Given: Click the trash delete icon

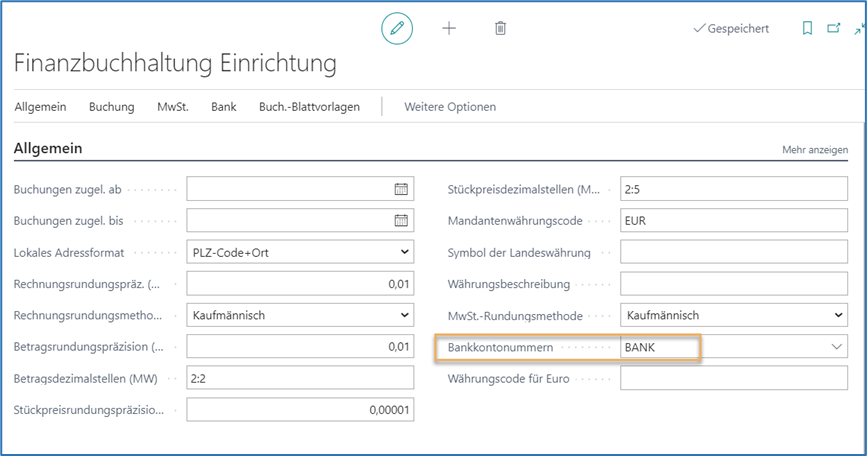Looking at the screenshot, I should tap(500, 29).
